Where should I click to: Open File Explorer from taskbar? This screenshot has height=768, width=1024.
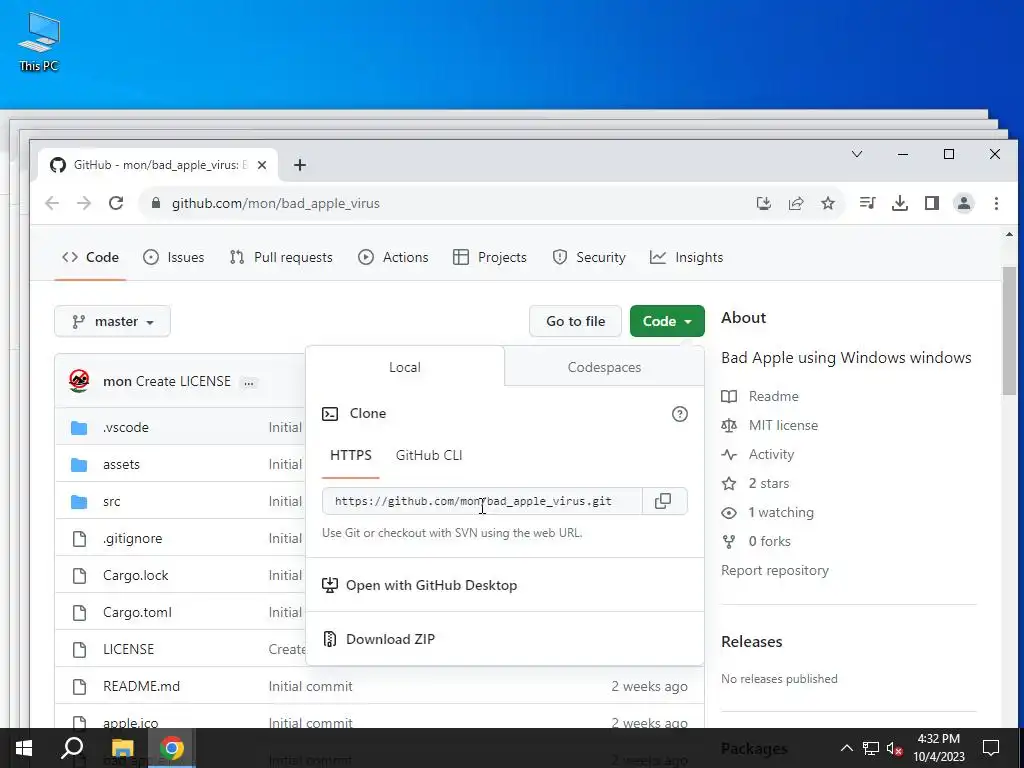coord(122,748)
